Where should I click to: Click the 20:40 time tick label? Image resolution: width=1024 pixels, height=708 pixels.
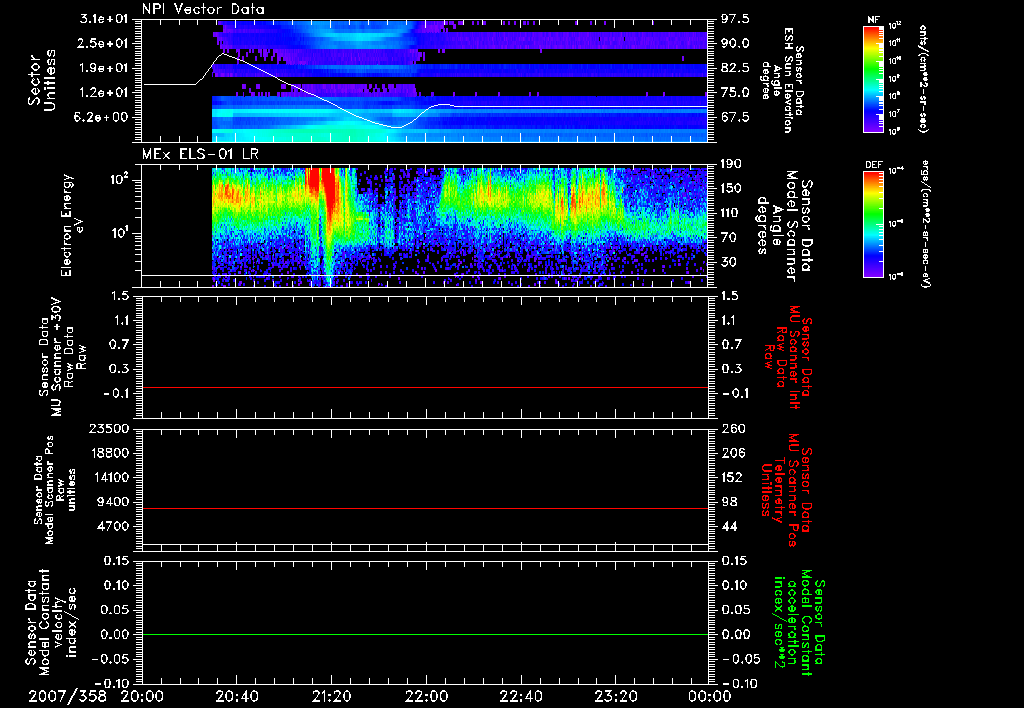[236, 696]
